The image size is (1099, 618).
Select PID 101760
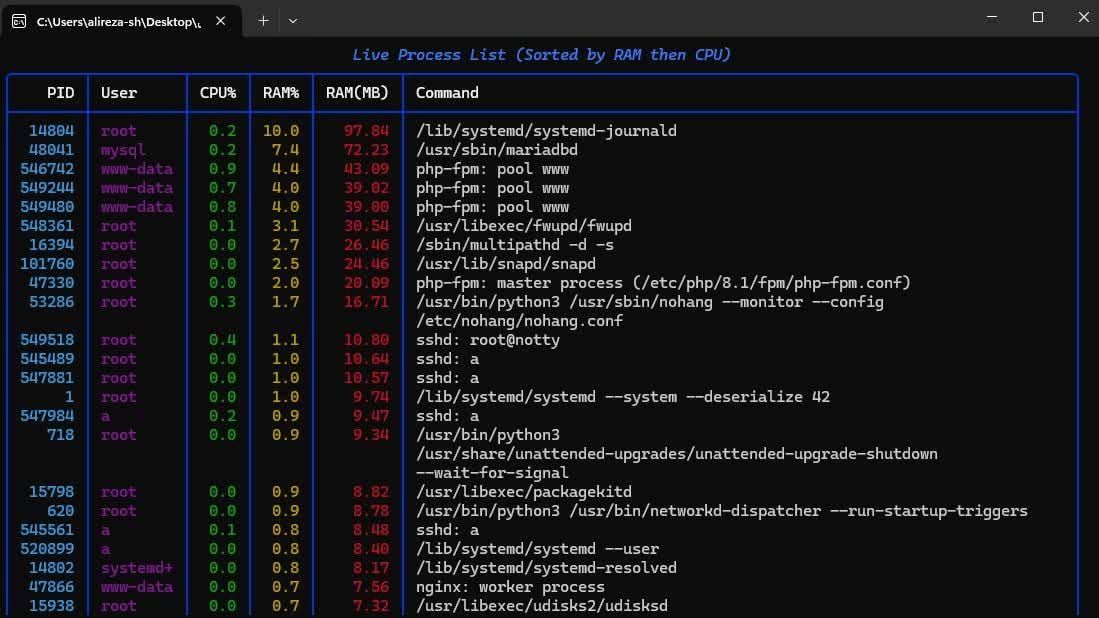47,263
